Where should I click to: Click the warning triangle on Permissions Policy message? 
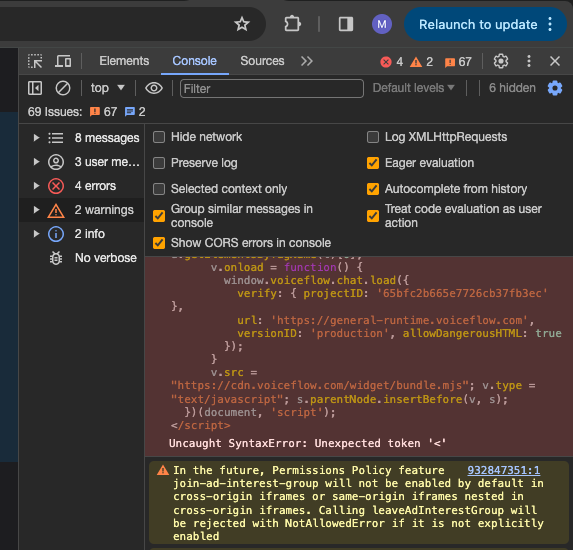click(163, 470)
